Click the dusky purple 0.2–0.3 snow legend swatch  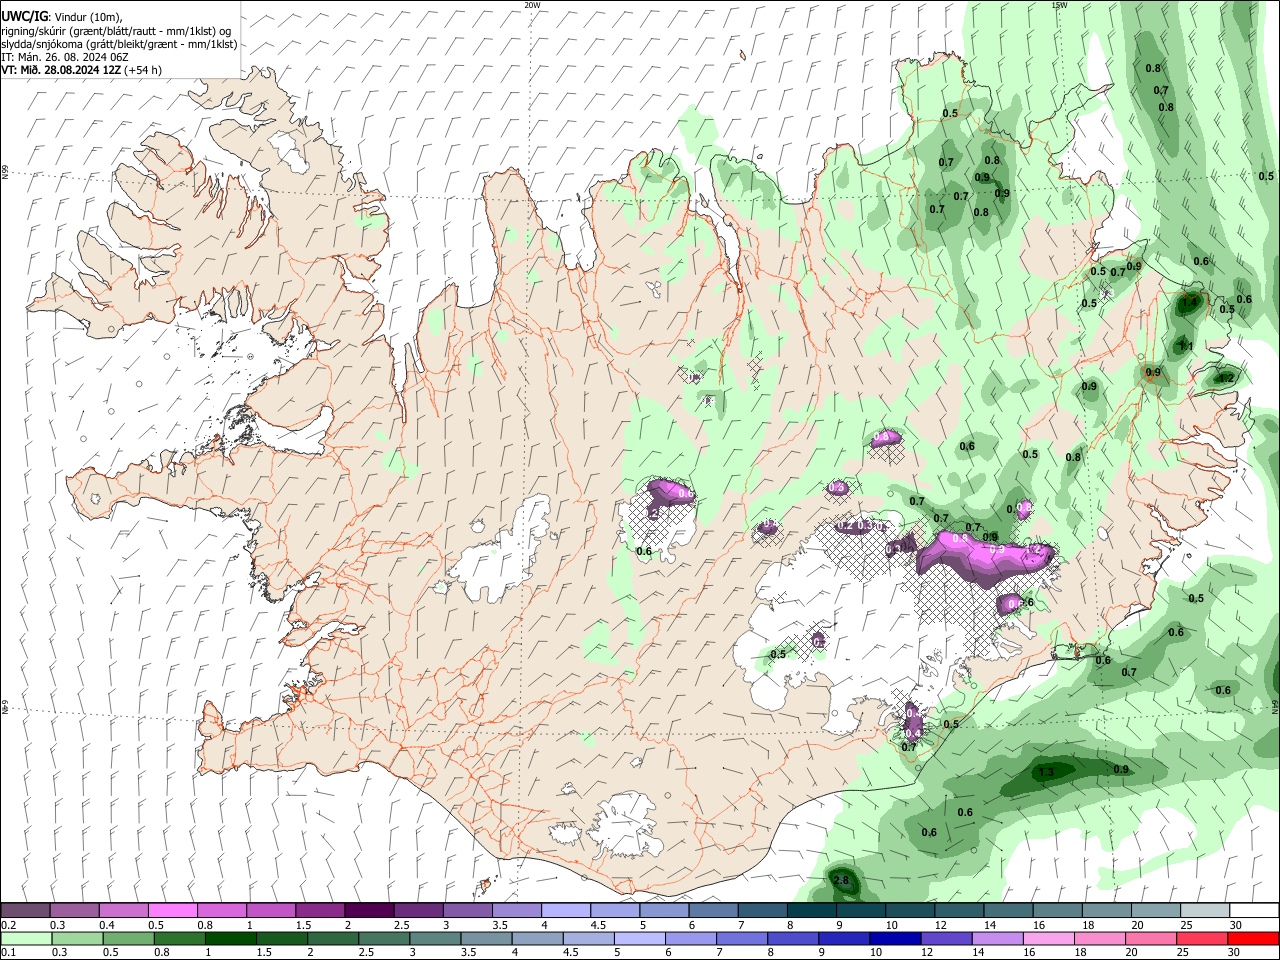[26, 911]
